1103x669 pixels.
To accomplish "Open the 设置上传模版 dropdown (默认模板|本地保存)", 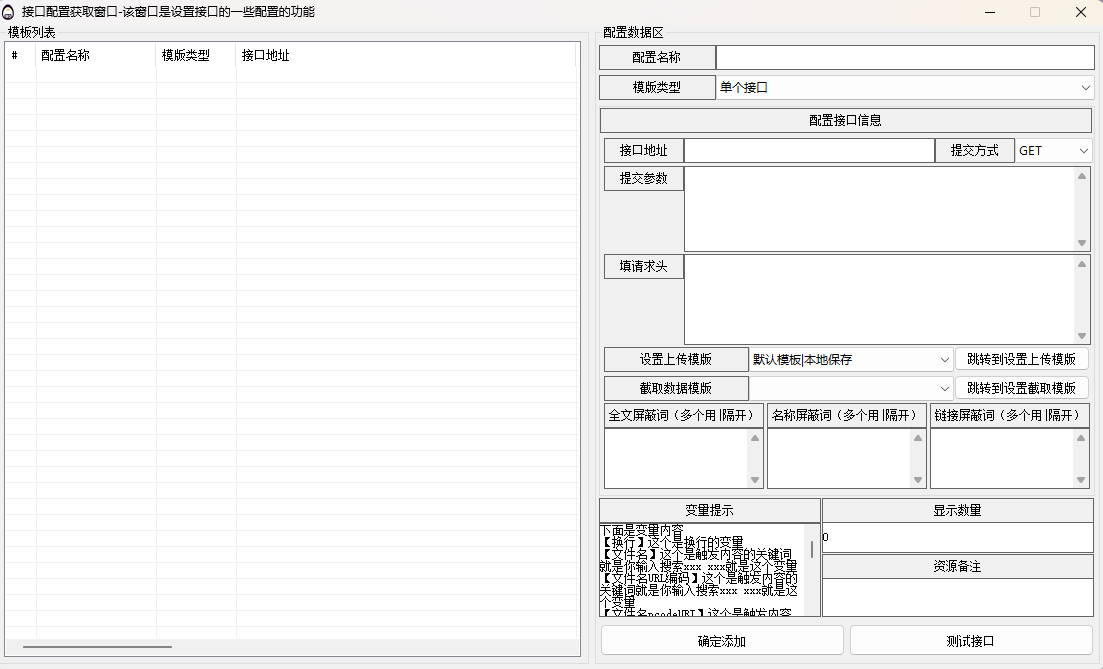I will pyautogui.click(x=850, y=359).
